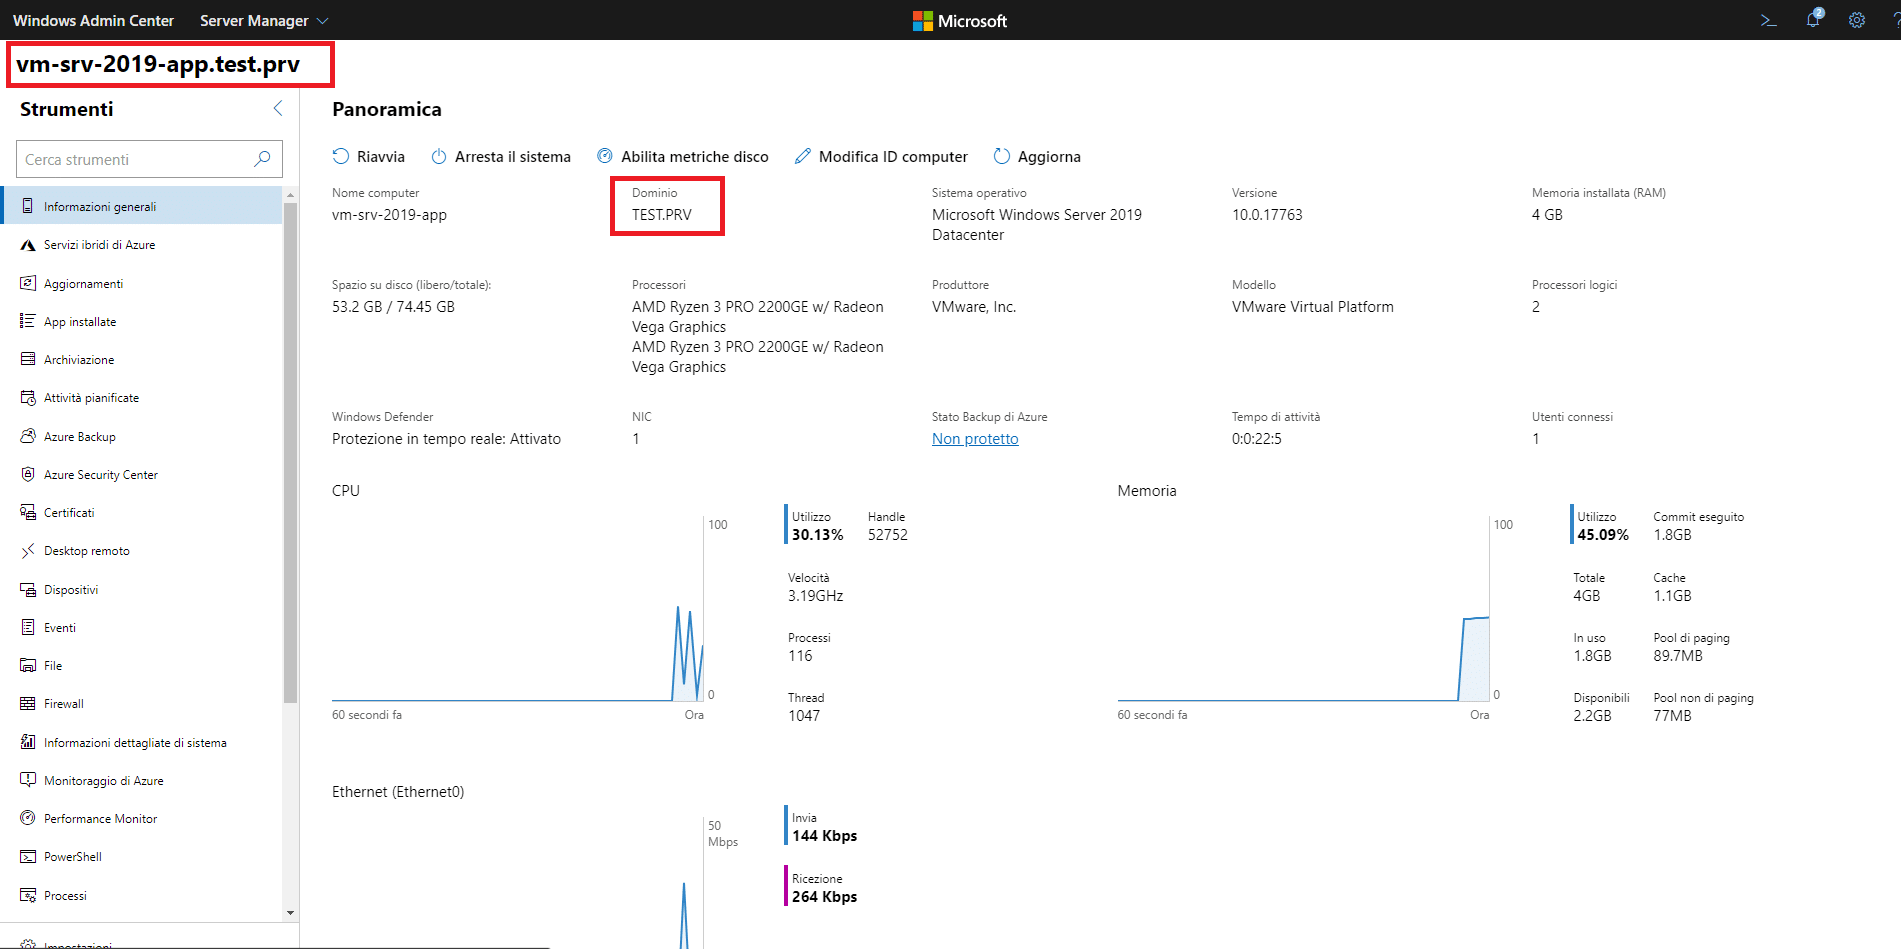Click the tools list scroll down arrow
1901x949 pixels.
(x=290, y=912)
